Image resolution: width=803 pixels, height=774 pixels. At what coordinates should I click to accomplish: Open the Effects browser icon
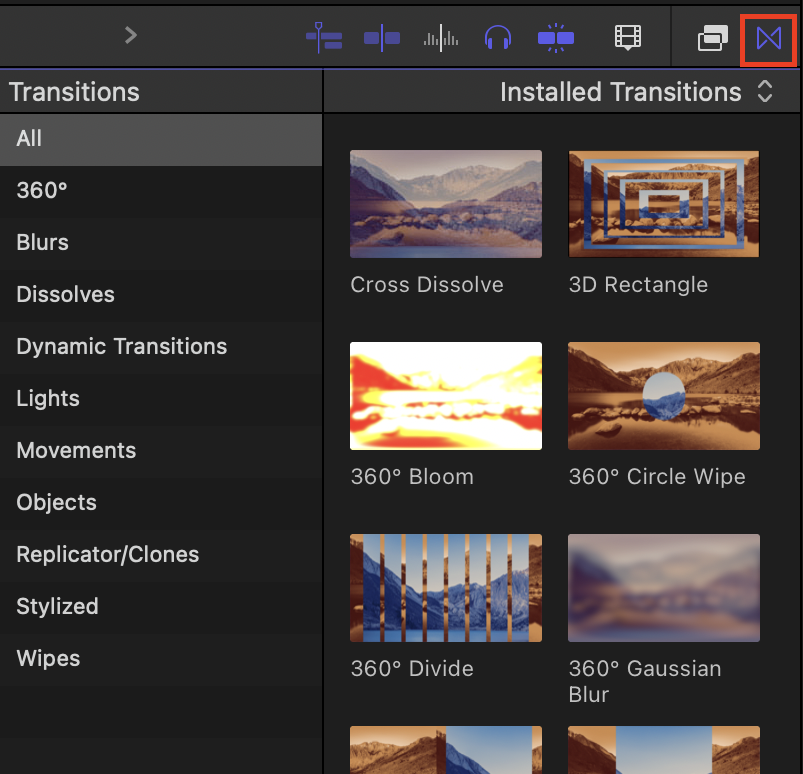pyautogui.click(x=712, y=38)
